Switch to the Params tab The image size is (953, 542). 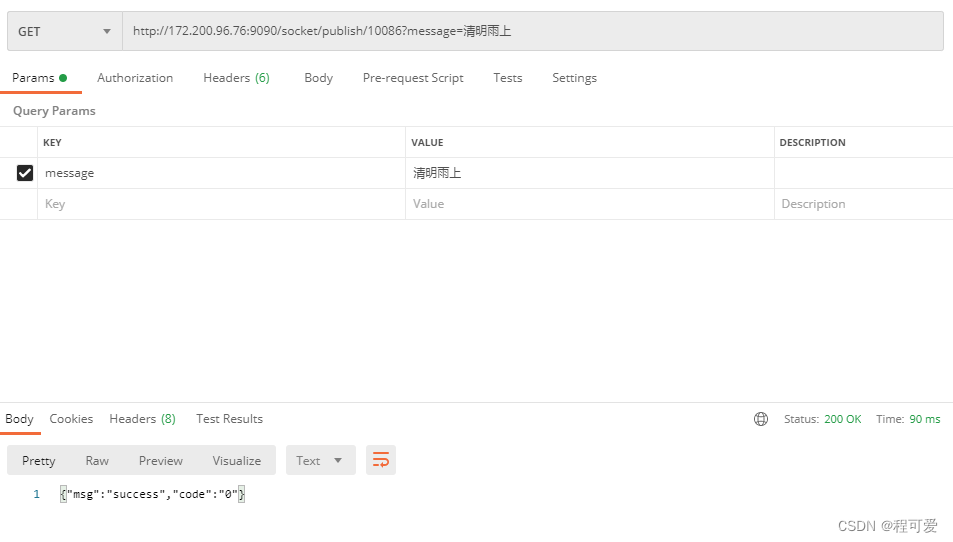(x=40, y=78)
